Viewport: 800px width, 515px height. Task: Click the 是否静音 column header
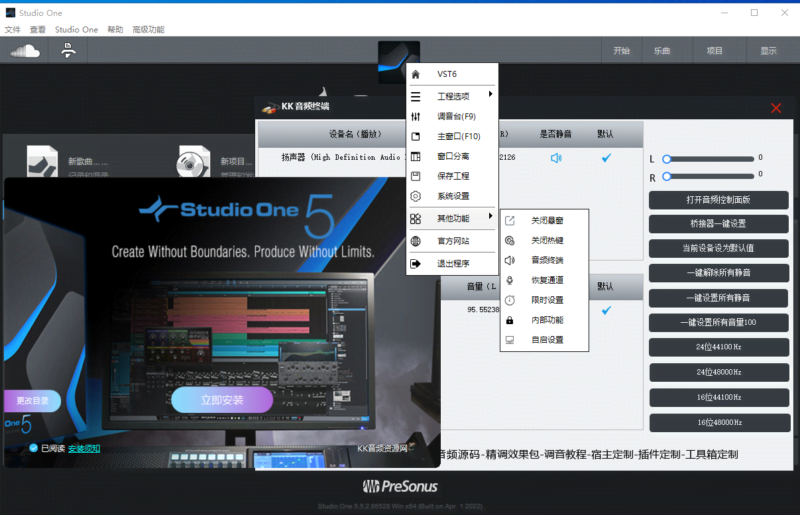556,134
